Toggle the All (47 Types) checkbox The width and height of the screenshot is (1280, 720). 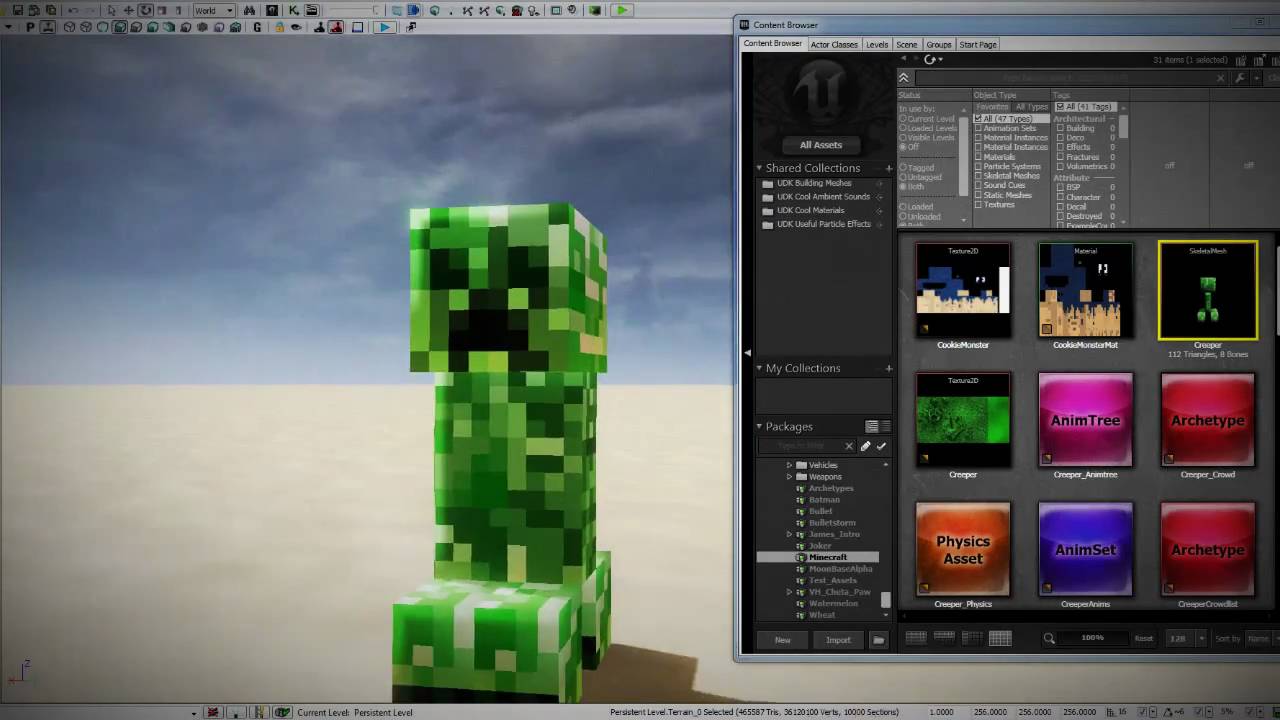(978, 118)
